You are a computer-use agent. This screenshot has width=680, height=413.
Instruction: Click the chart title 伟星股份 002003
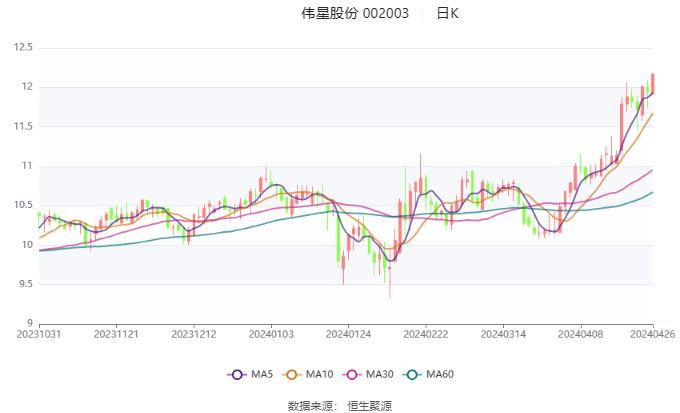(355, 13)
